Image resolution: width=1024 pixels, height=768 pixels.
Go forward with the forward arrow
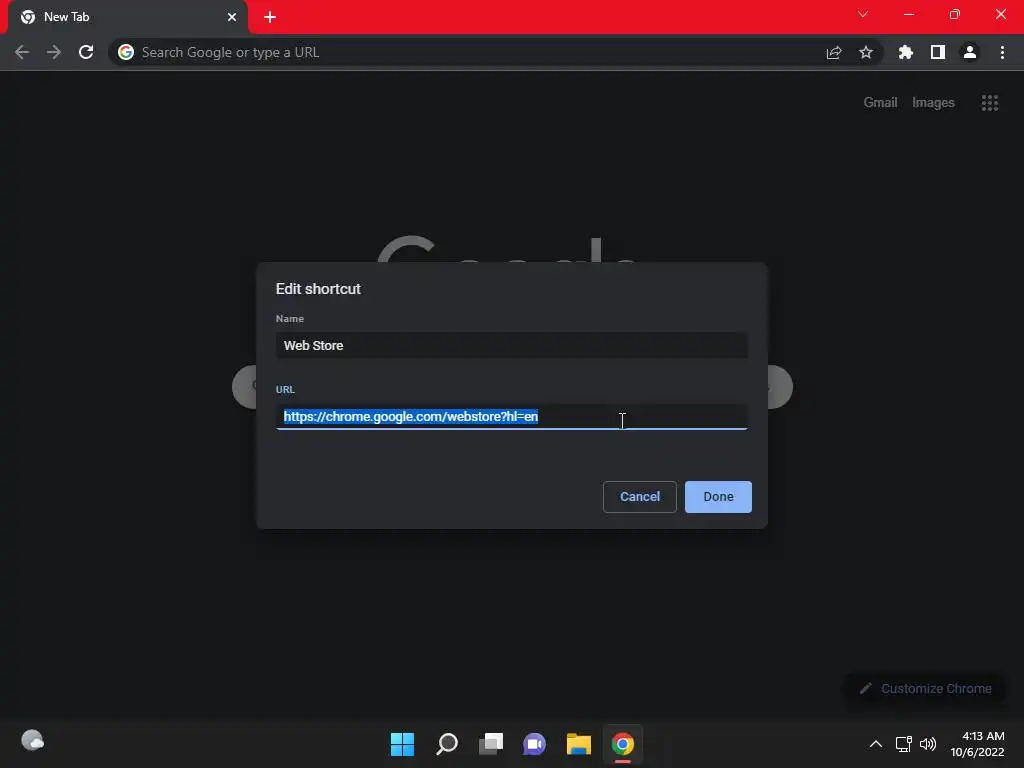pyautogui.click(x=54, y=52)
